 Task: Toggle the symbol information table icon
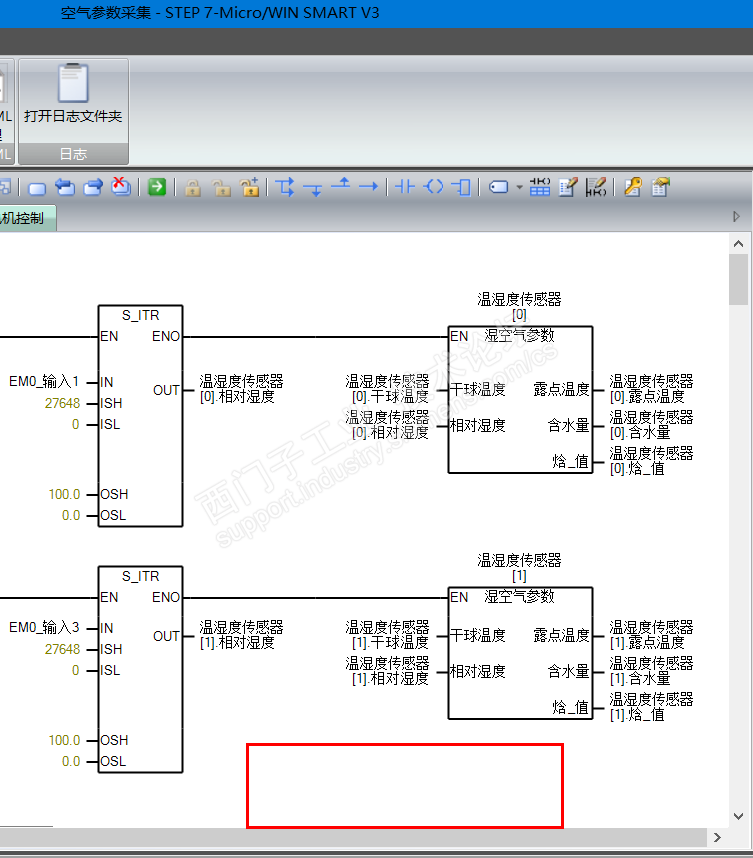[x=540, y=187]
